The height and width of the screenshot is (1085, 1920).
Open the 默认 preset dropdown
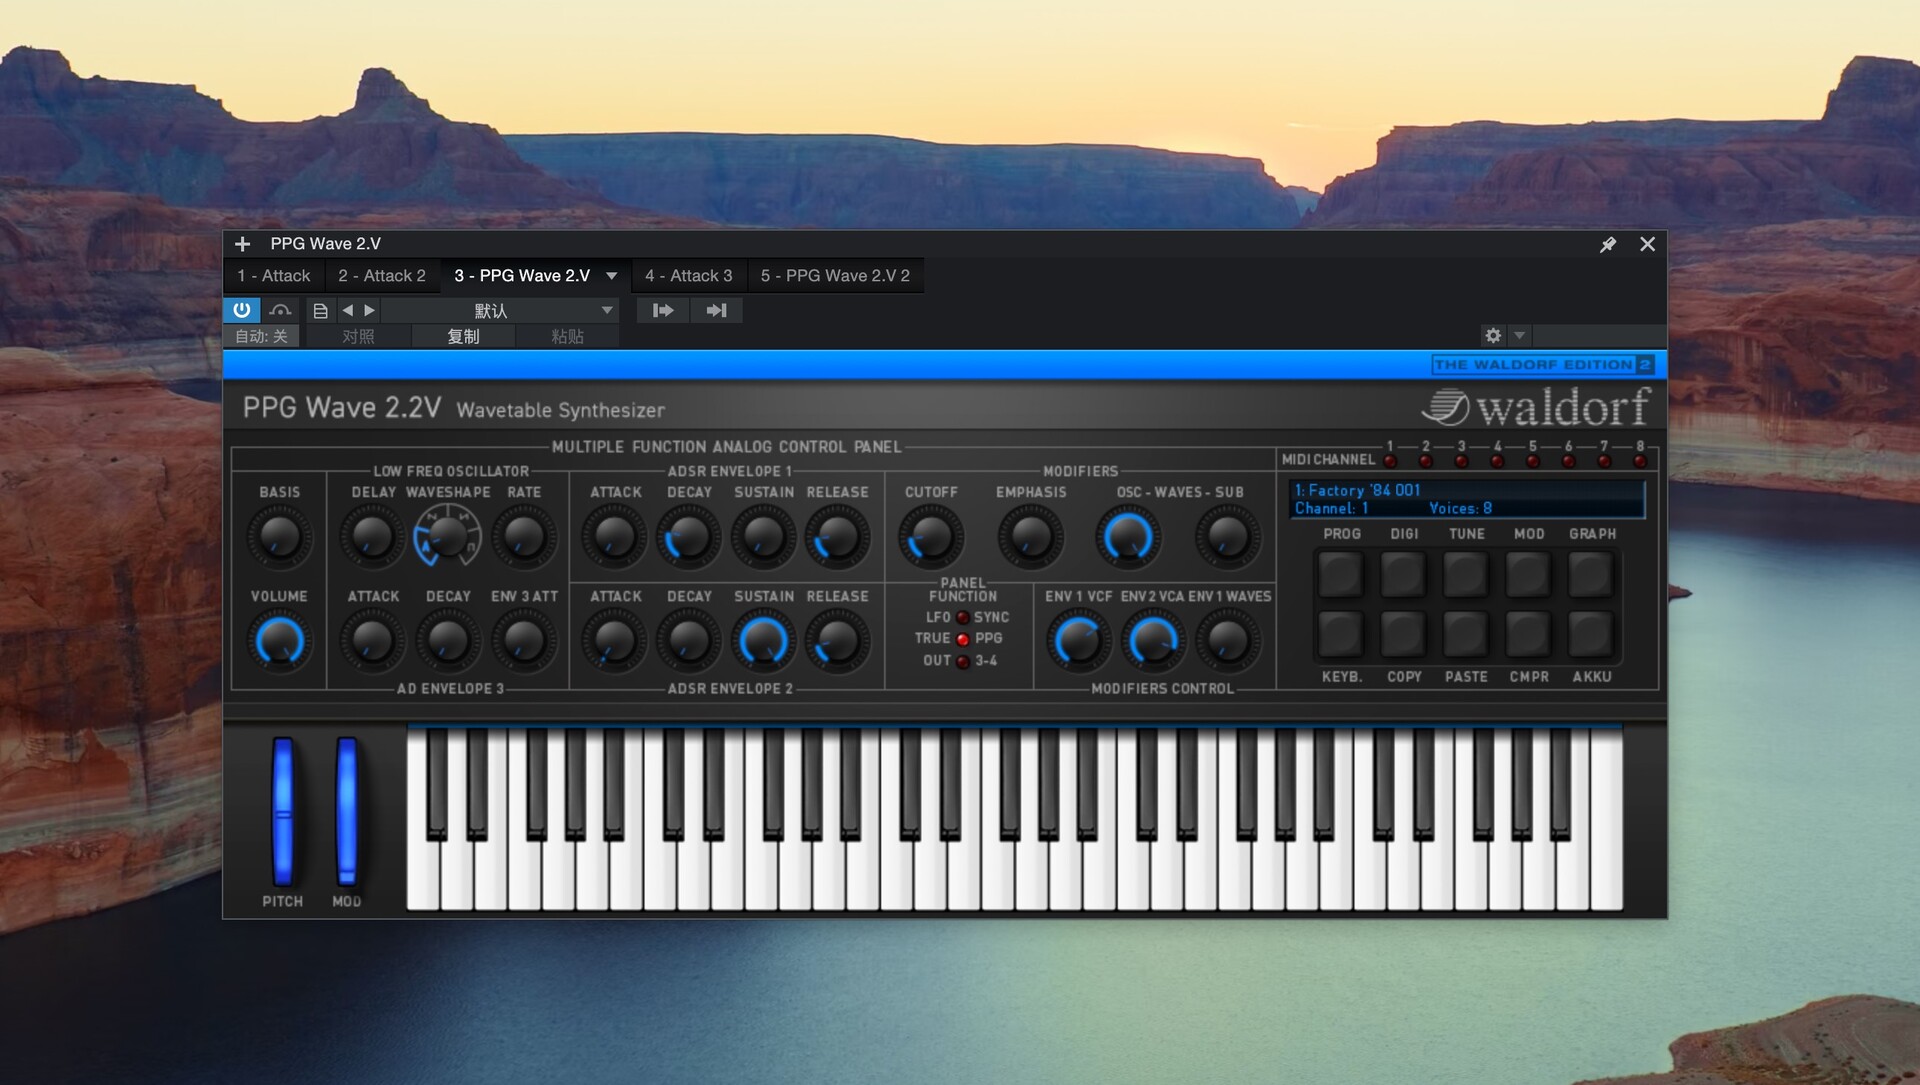click(x=500, y=310)
